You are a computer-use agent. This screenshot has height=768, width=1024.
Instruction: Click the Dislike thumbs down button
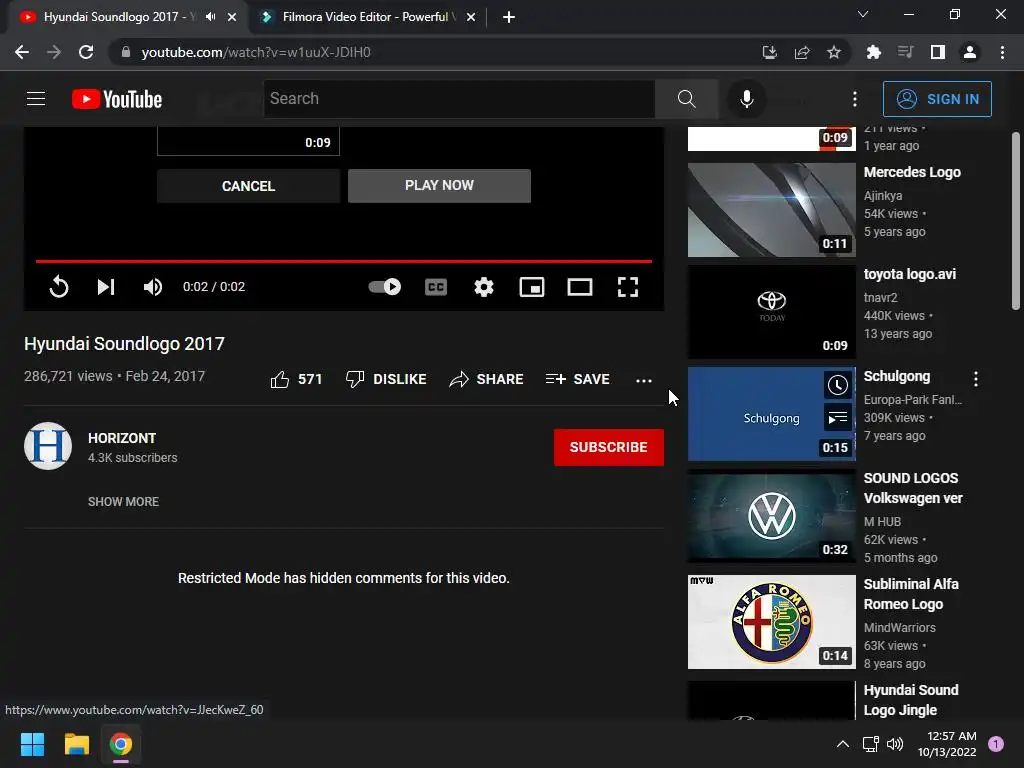pyautogui.click(x=386, y=379)
